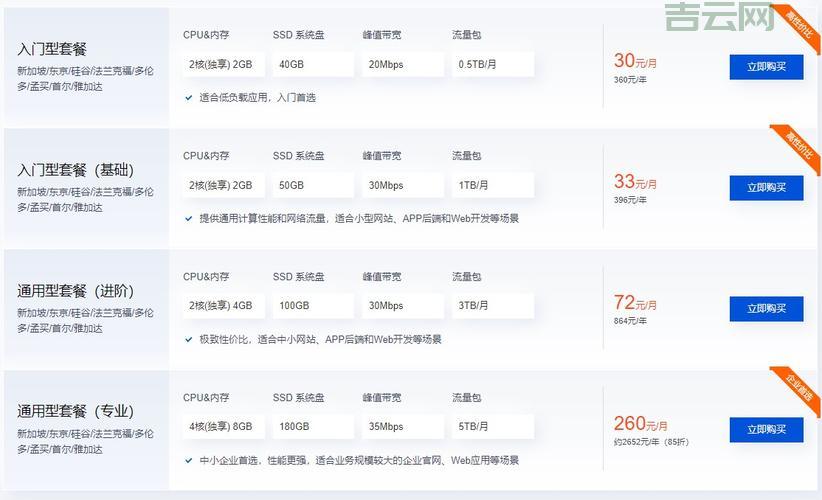
Task: Click 高性价比 ribbon on the 30元/月 plan
Action: coord(798,22)
